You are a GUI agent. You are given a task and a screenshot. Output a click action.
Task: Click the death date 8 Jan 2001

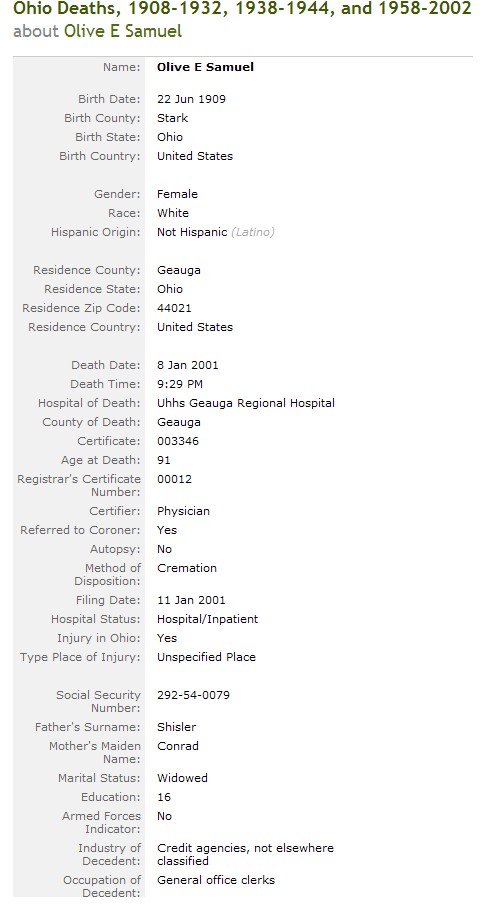(188, 365)
